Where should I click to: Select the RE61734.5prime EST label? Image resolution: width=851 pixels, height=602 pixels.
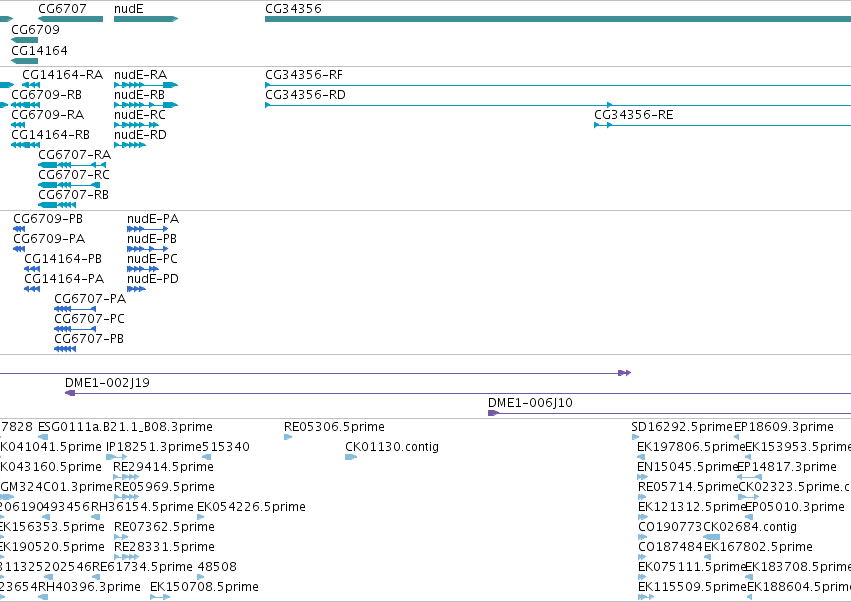pyautogui.click(x=142, y=567)
